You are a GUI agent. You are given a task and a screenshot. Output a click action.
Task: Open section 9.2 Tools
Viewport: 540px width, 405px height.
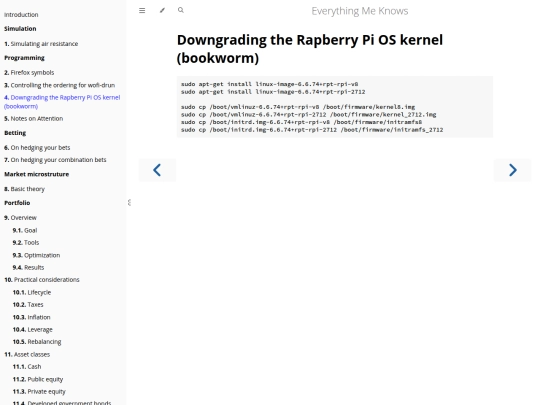tap(26, 243)
